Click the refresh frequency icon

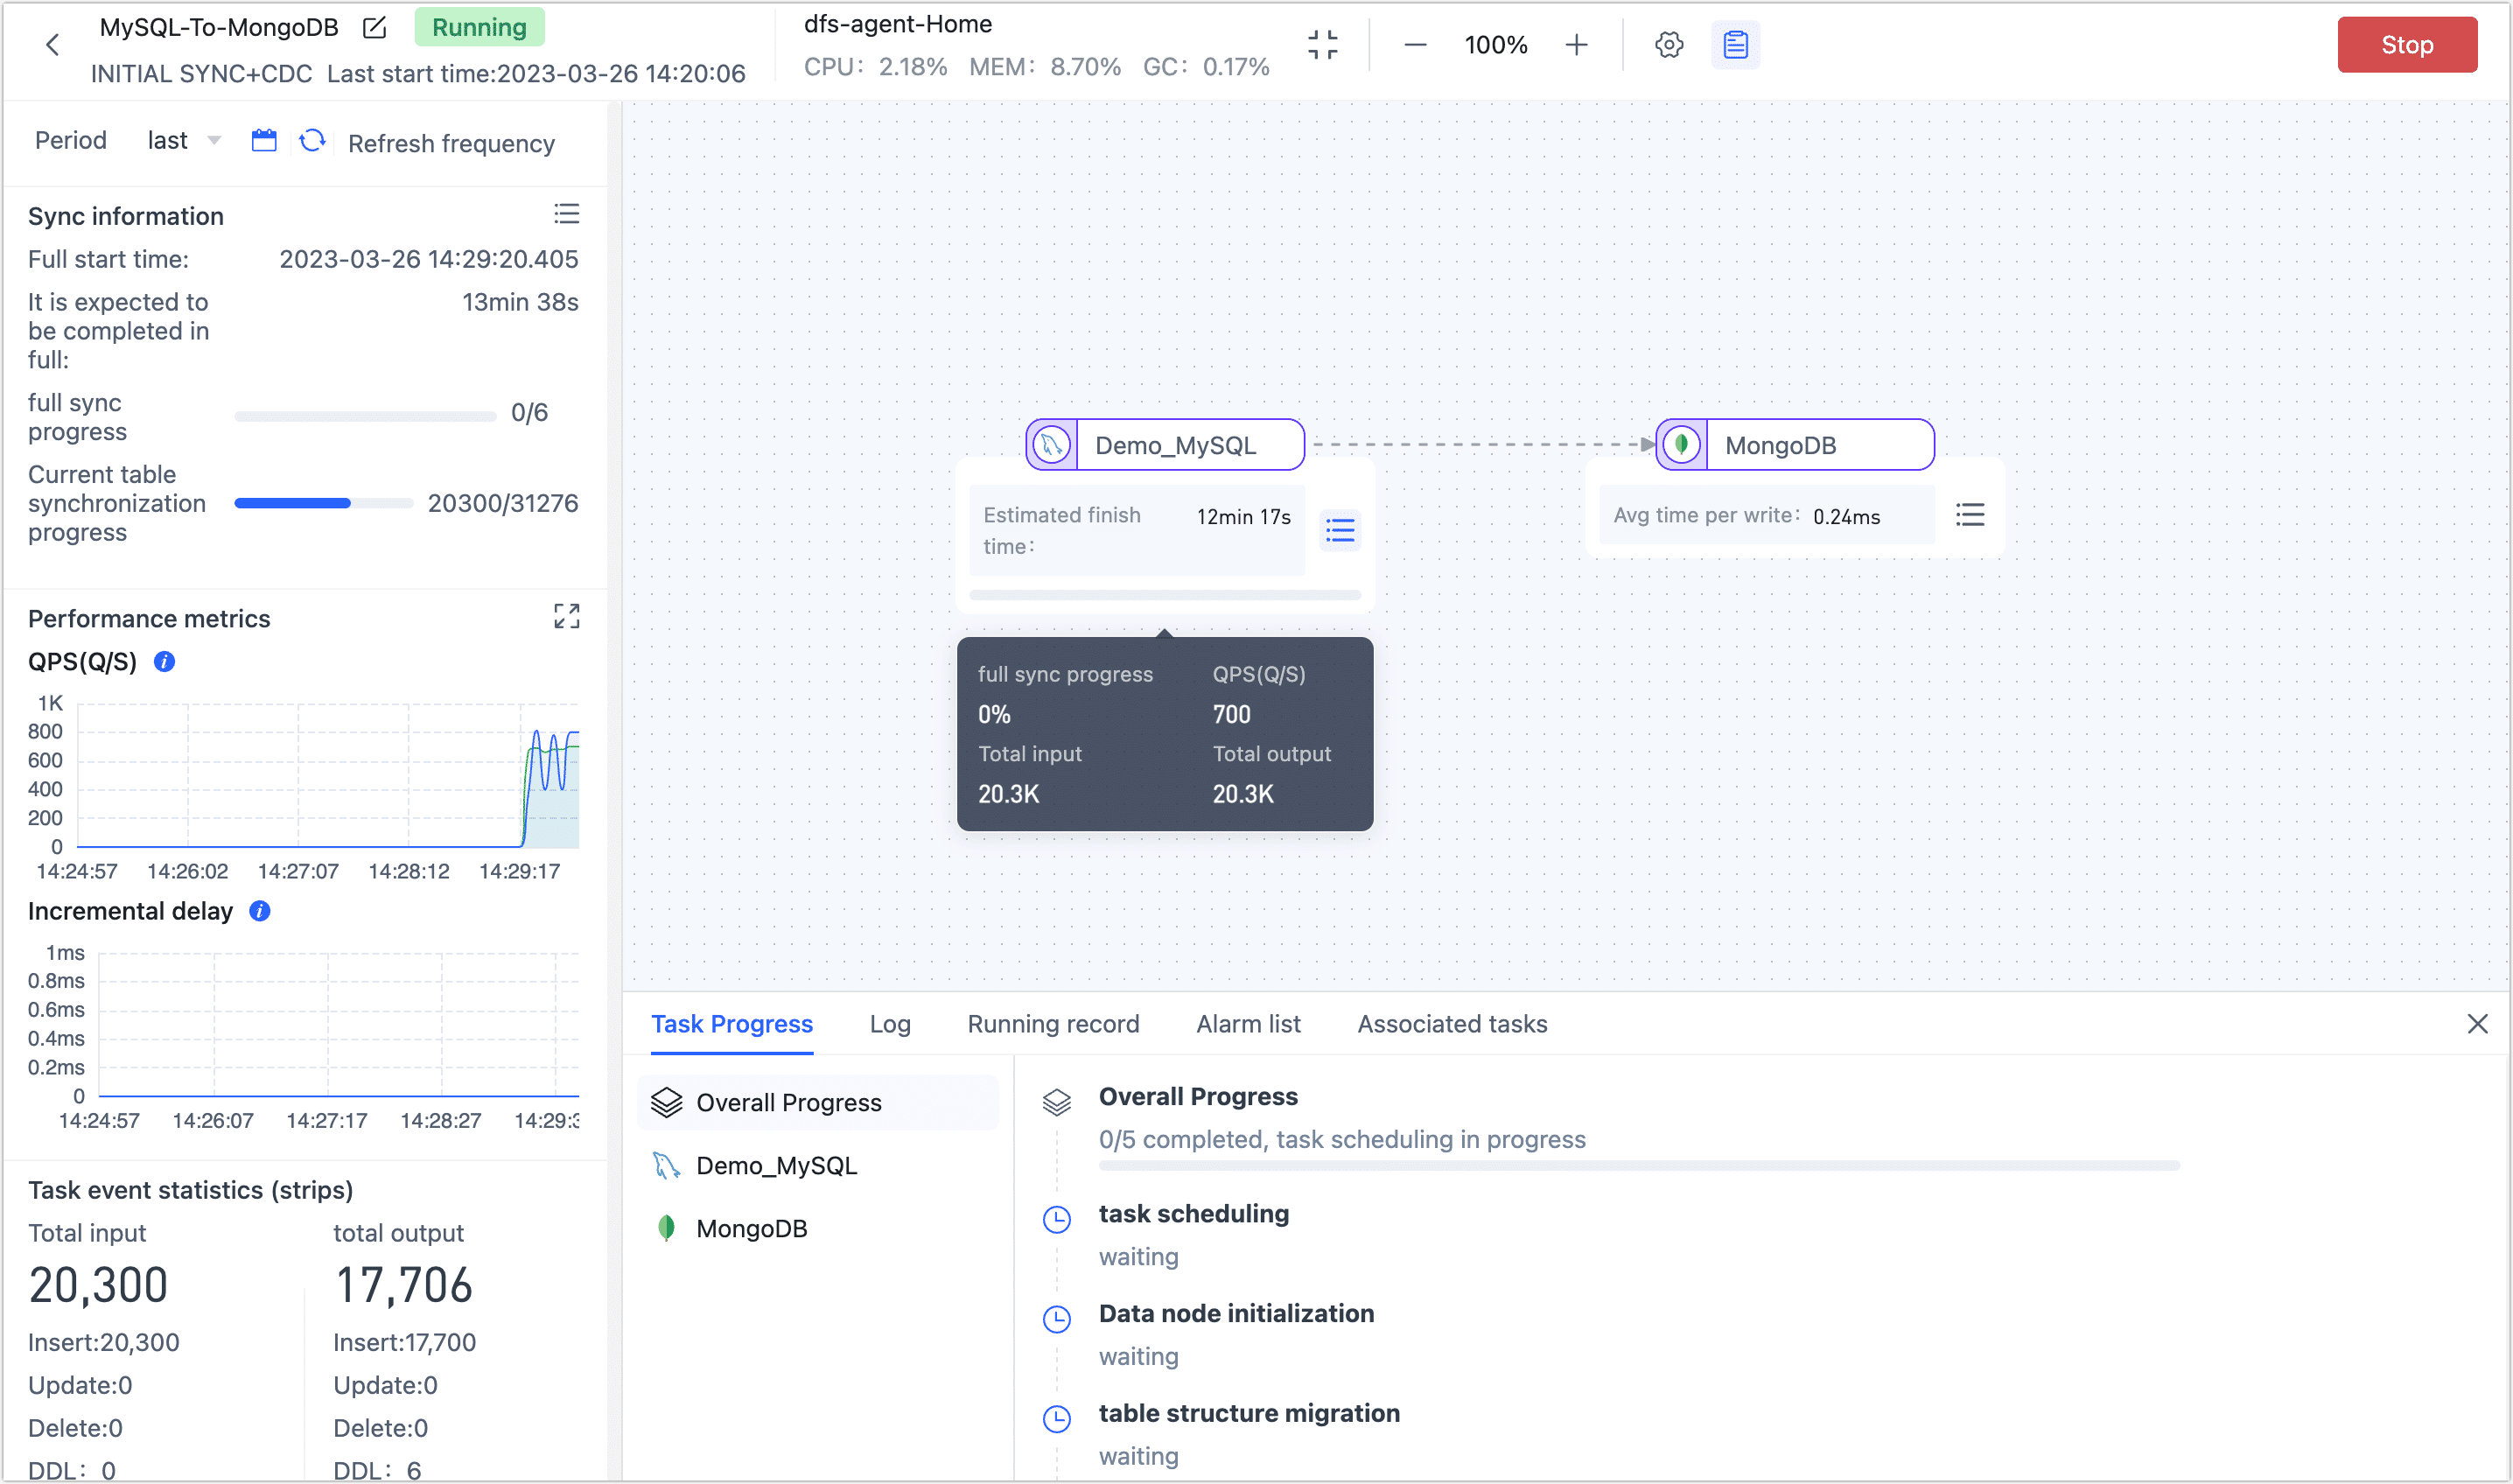(313, 141)
